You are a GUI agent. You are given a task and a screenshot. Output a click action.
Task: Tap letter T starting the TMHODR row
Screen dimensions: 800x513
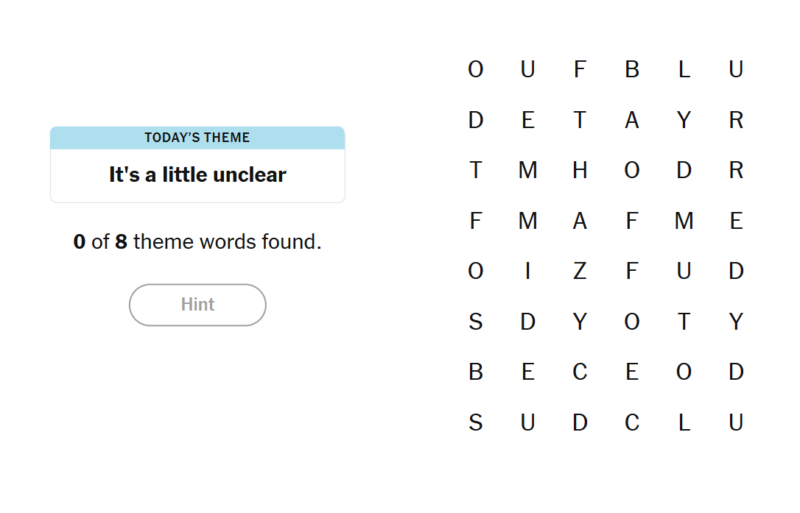click(x=476, y=171)
